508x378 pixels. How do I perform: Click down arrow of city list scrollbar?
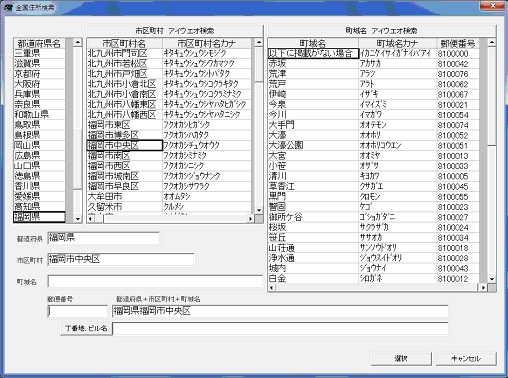click(259, 210)
